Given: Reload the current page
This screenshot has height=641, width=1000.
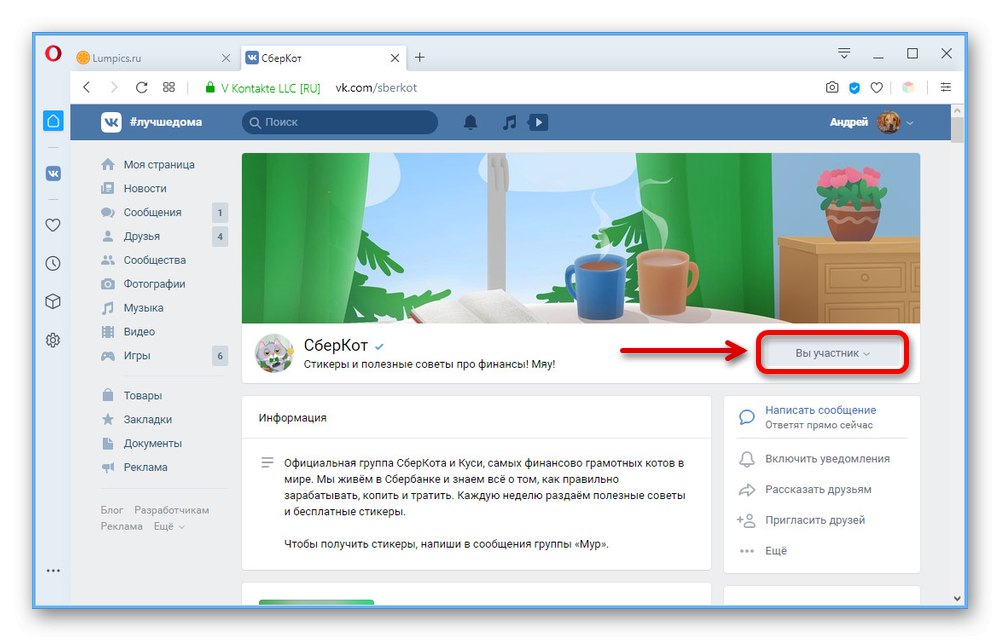Looking at the screenshot, I should [142, 87].
